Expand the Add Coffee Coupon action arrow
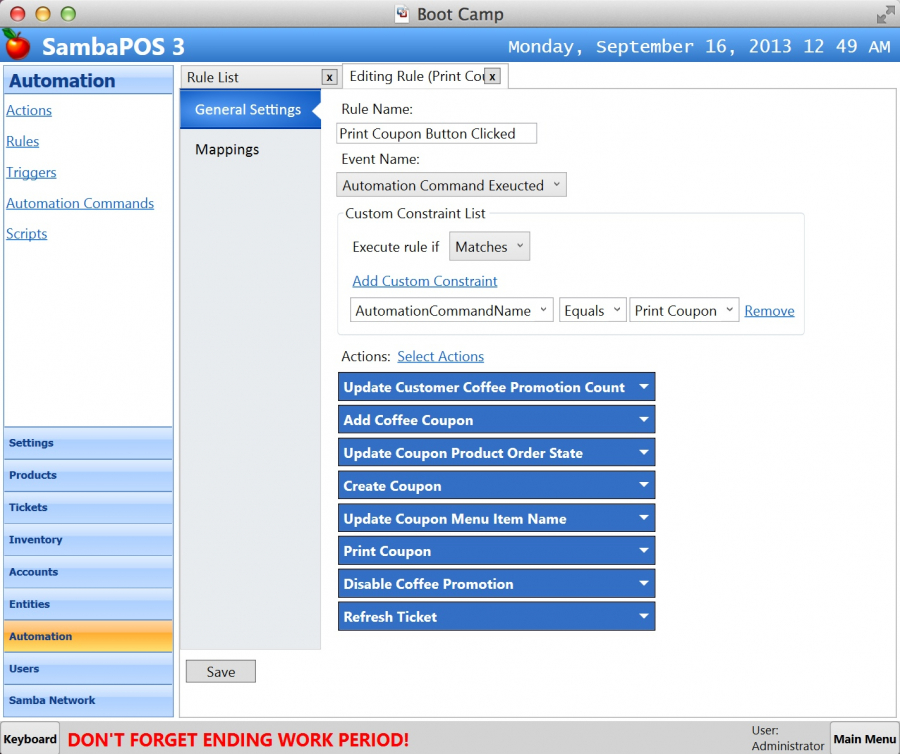This screenshot has width=900, height=754. tap(644, 420)
